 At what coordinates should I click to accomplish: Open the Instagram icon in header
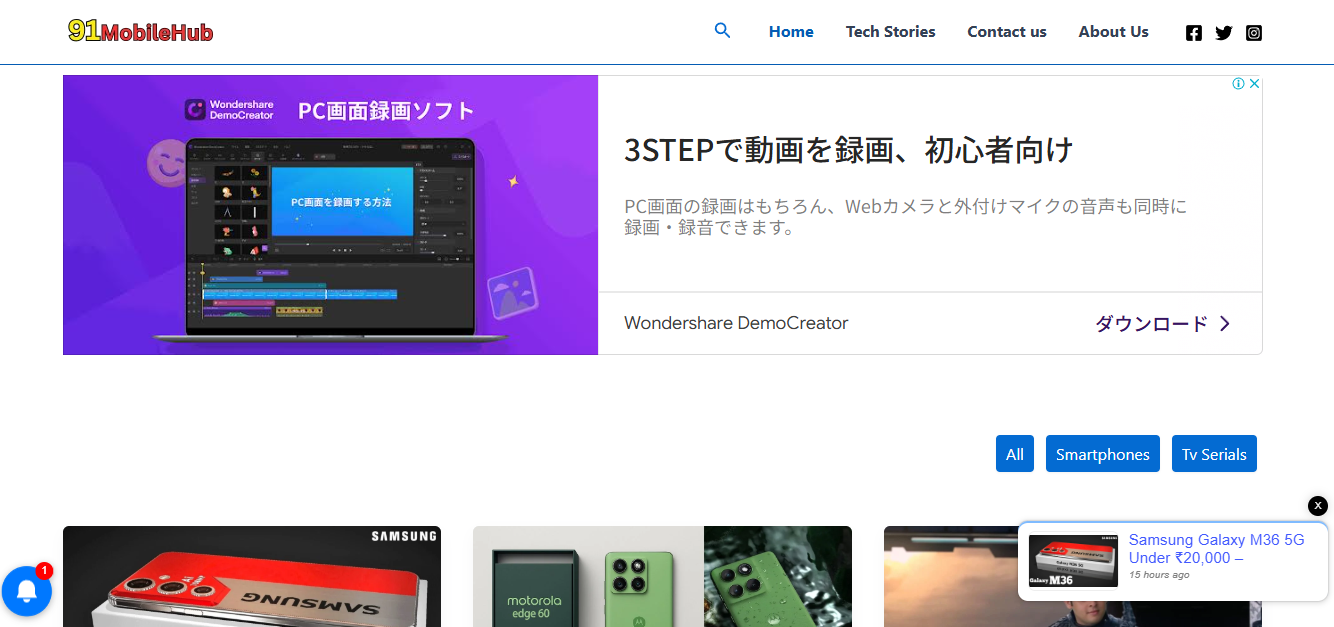coord(1254,32)
